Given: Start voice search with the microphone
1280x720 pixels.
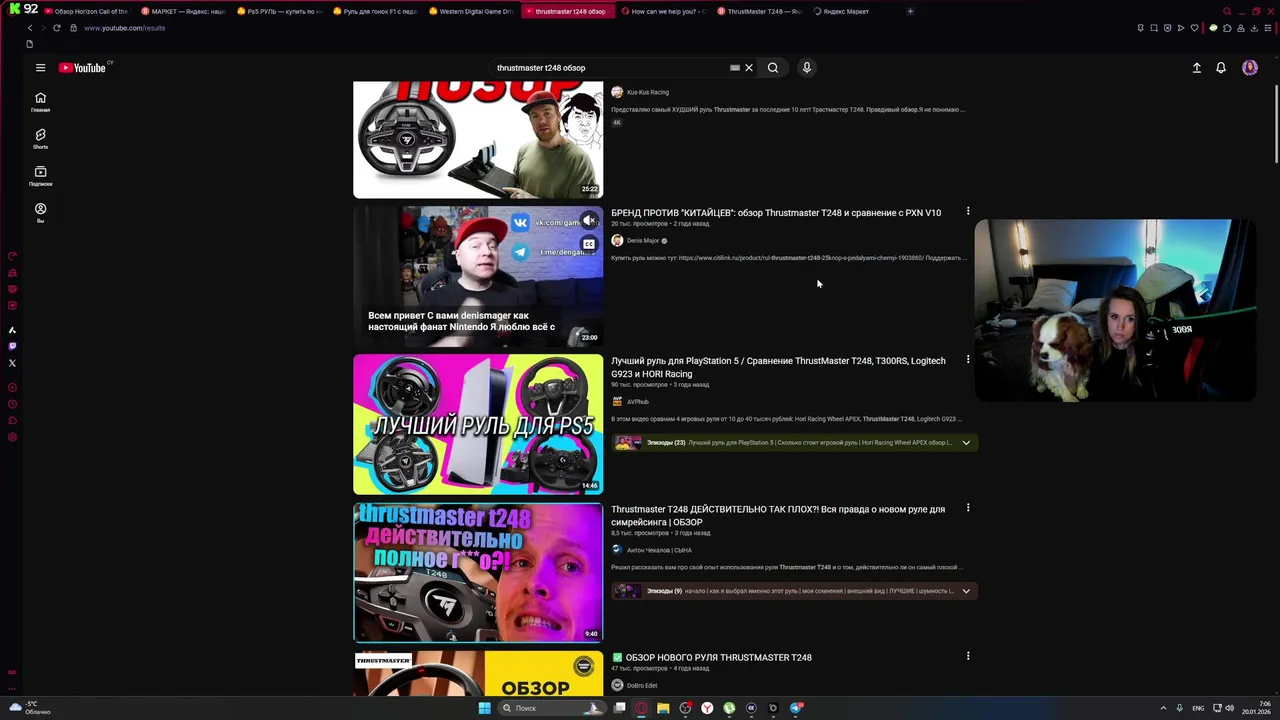Looking at the screenshot, I should coord(807,68).
